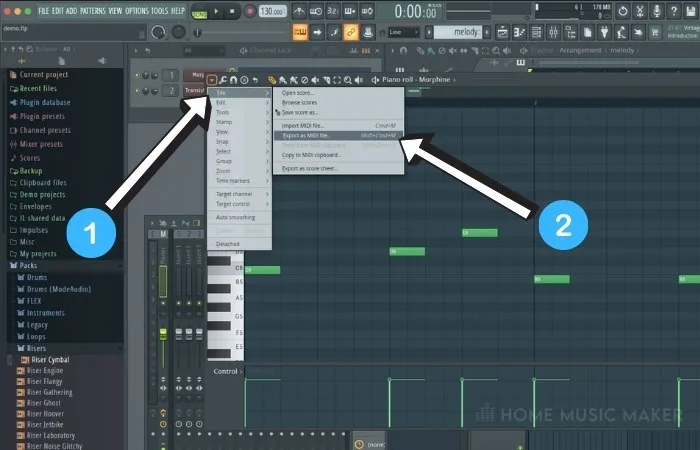Arm the Record button

click(250, 11)
